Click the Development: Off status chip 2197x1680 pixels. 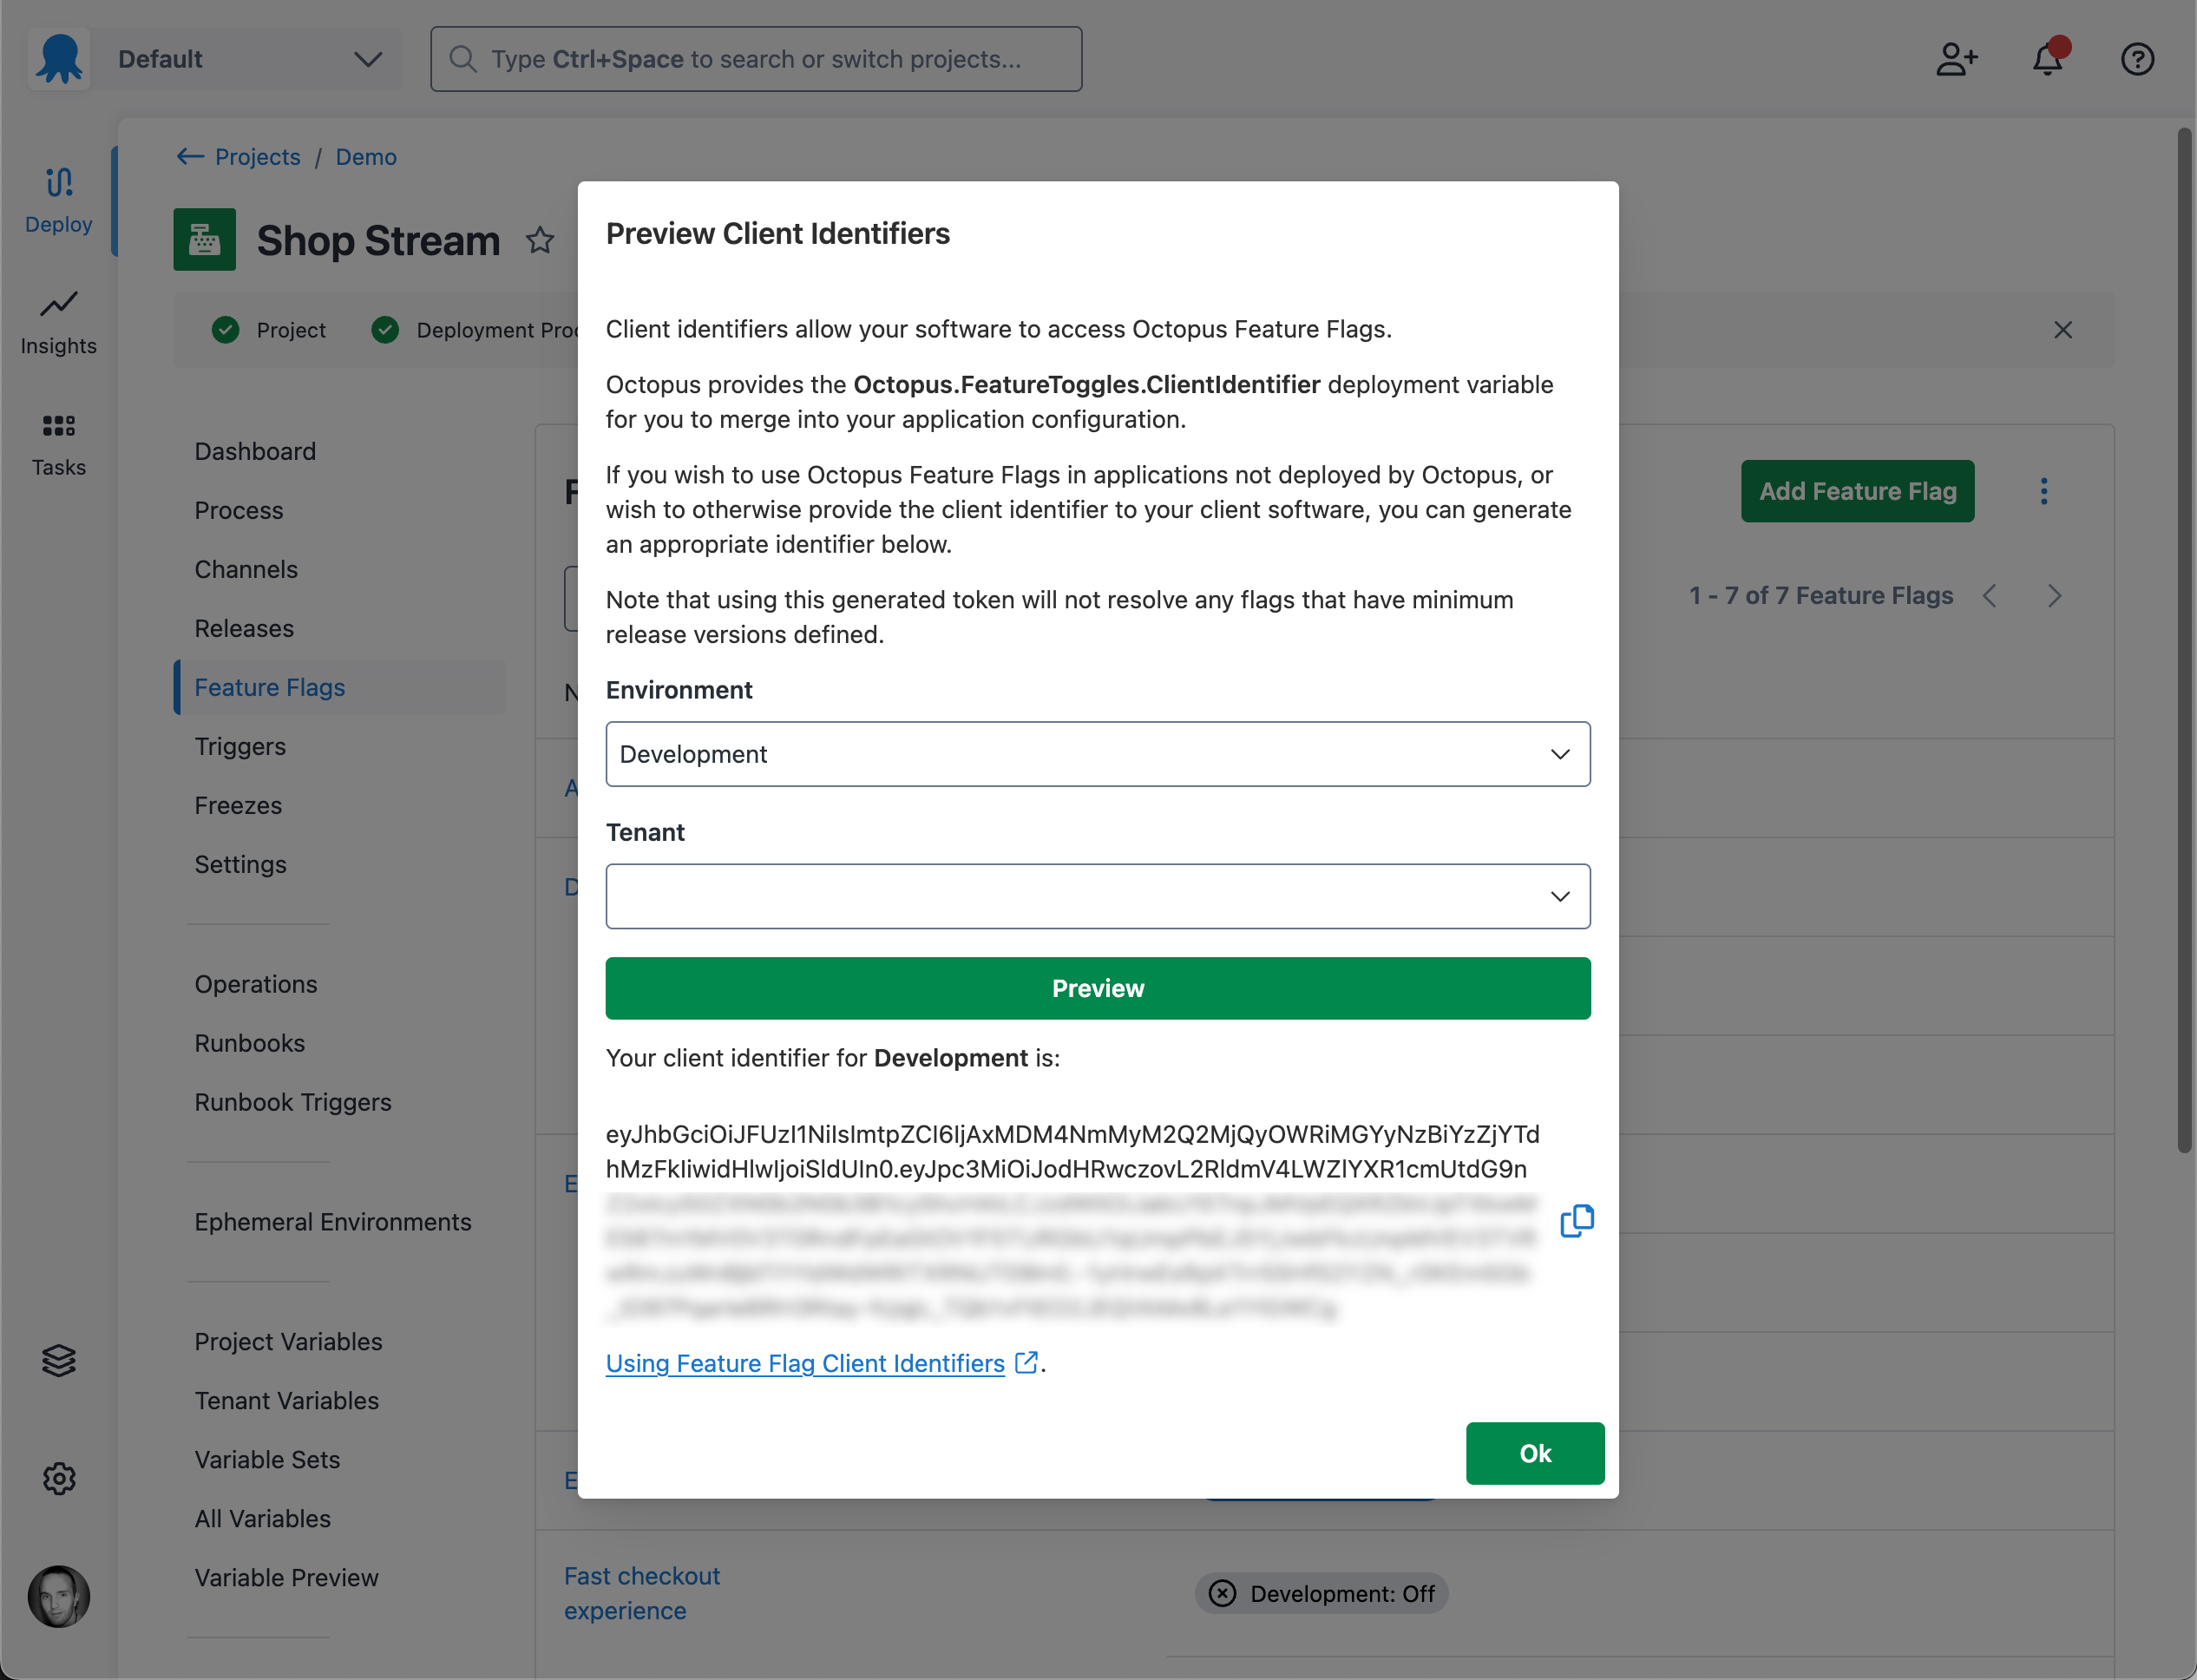(1321, 1593)
